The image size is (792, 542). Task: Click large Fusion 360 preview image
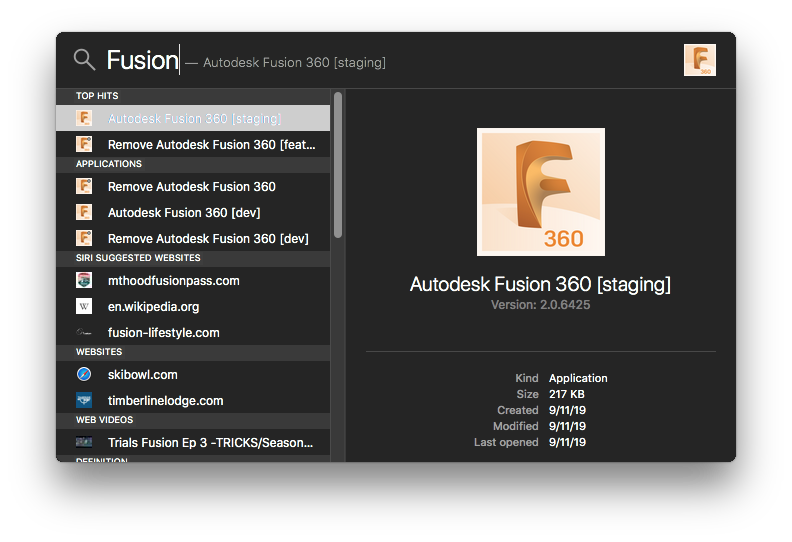[540, 192]
